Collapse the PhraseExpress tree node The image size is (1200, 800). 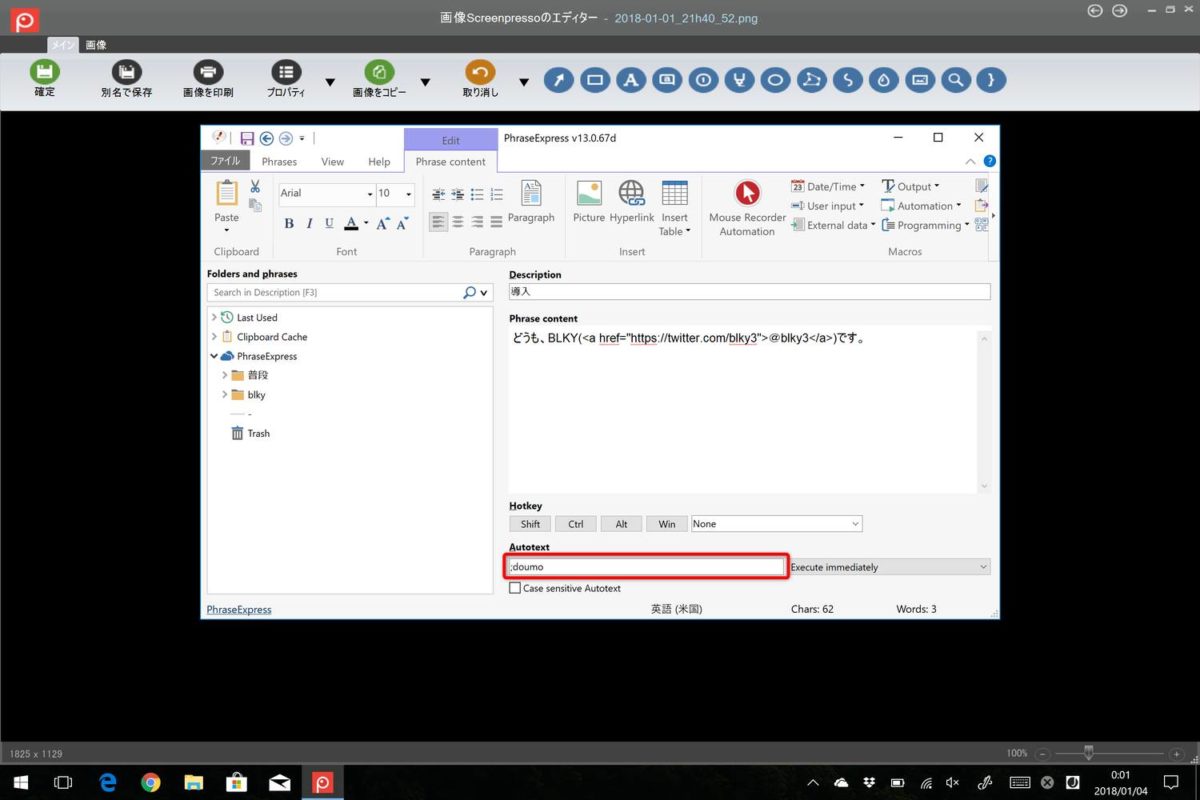pyautogui.click(x=214, y=356)
